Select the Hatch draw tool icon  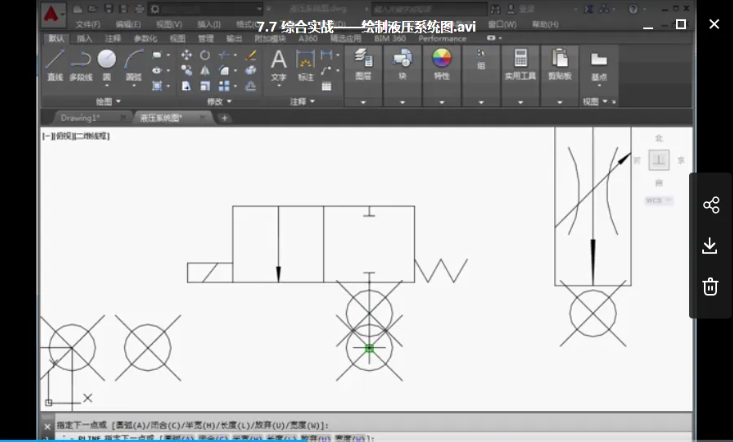(157, 86)
